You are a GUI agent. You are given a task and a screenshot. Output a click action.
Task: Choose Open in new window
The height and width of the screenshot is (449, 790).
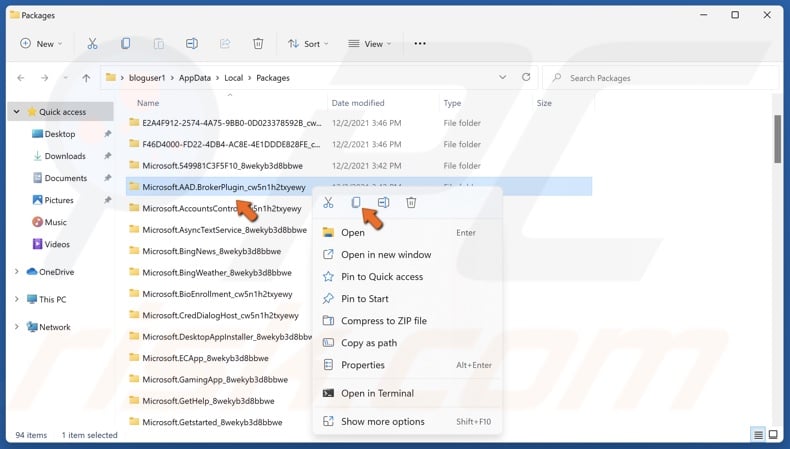407,254
